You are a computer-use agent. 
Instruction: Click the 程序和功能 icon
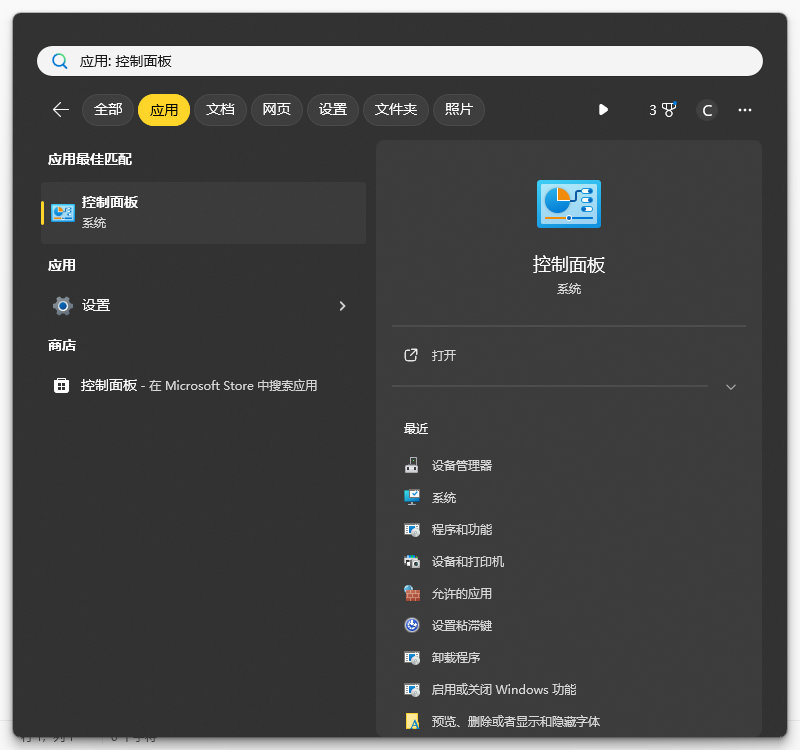[x=412, y=530]
